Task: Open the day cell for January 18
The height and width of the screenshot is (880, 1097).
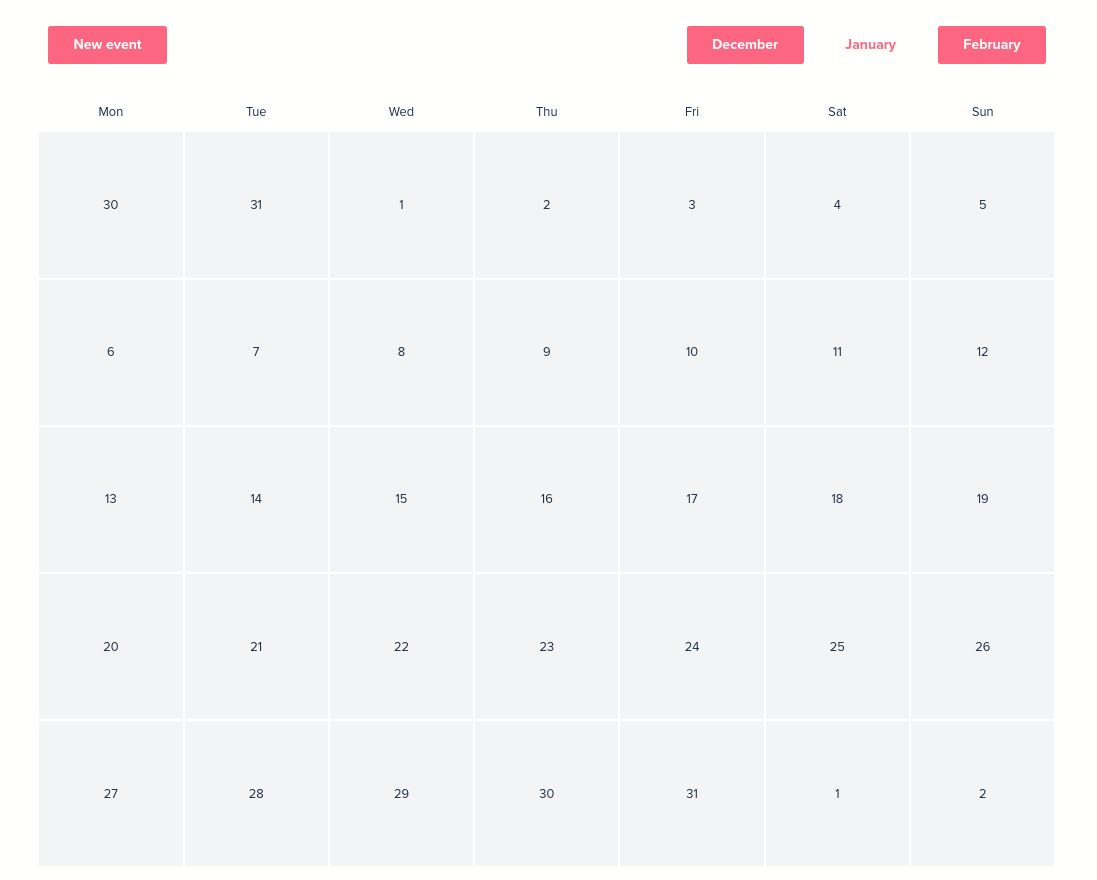Action: pyautogui.click(x=837, y=499)
